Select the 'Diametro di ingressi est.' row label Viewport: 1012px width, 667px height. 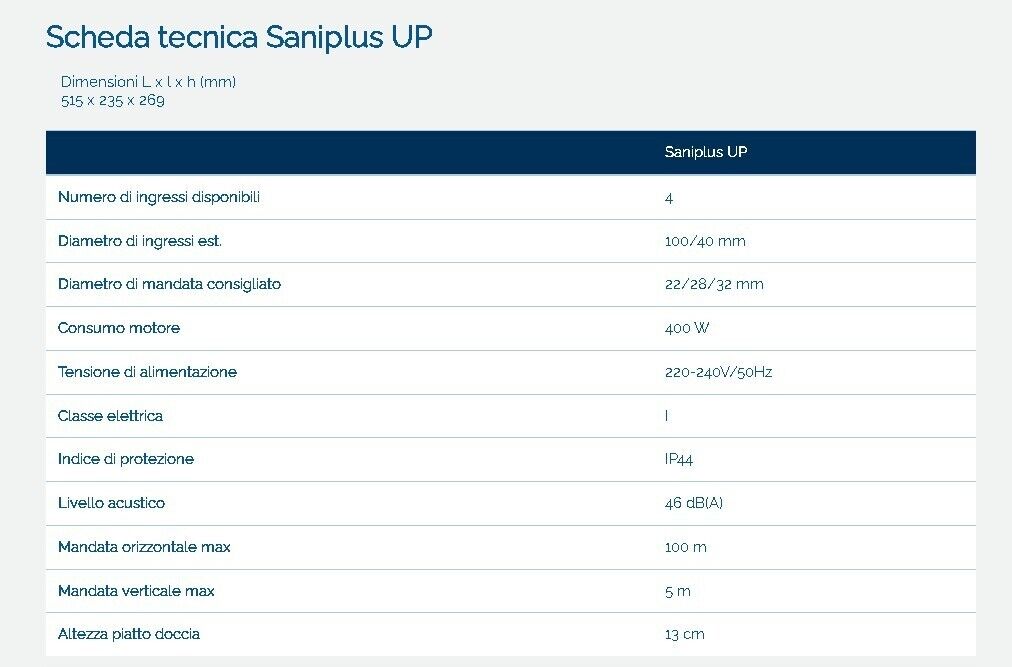[x=139, y=241]
